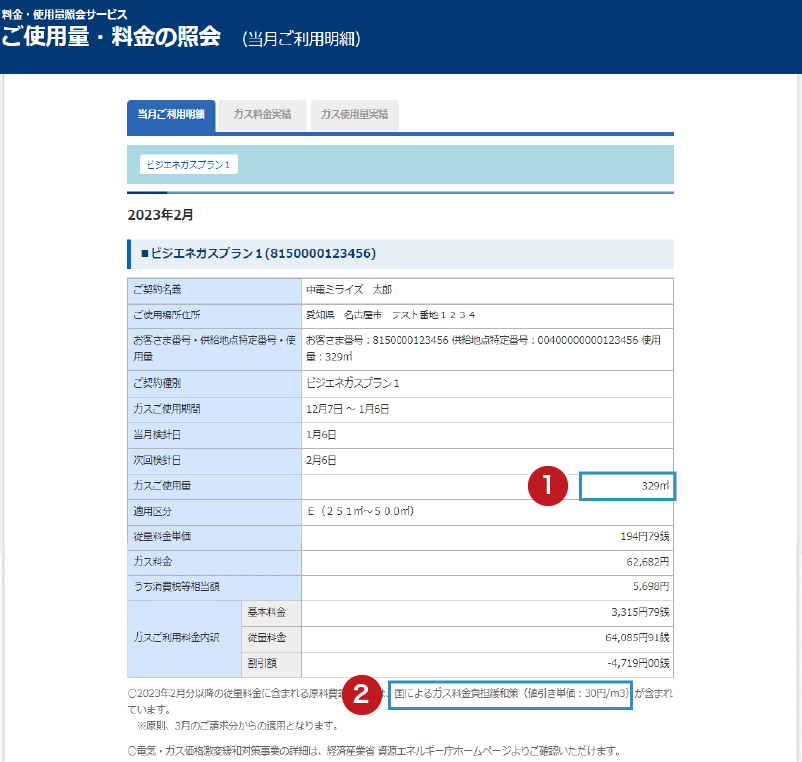This screenshot has width=802, height=762.
Task: Select the 次回検針日 date 2月6日
Action: 321,460
